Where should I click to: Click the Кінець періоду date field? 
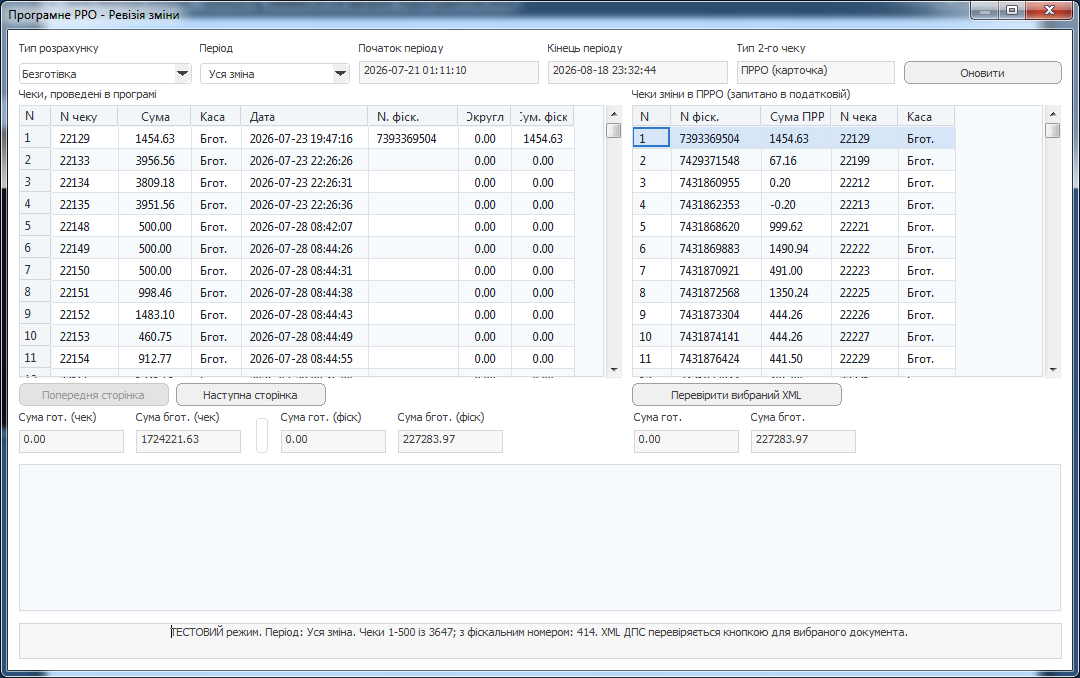[637, 72]
